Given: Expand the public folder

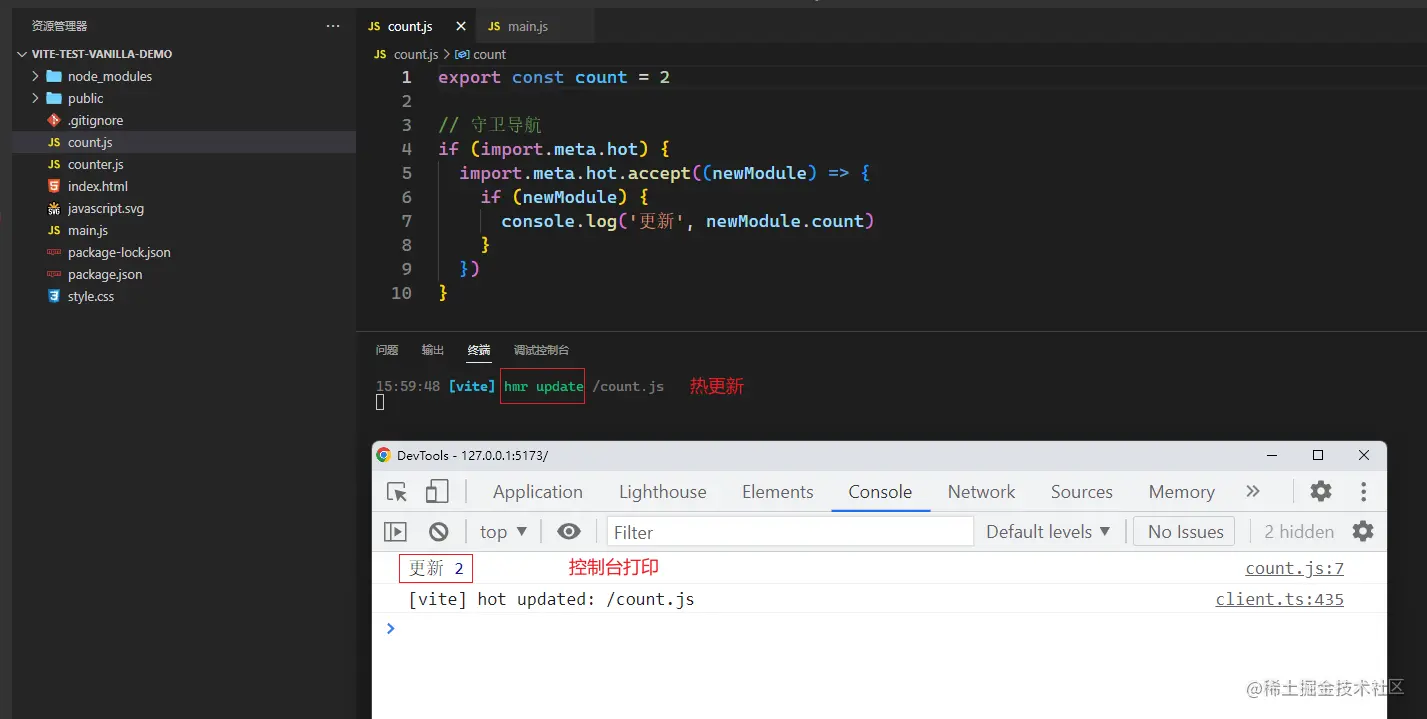Looking at the screenshot, I should 86,98.
